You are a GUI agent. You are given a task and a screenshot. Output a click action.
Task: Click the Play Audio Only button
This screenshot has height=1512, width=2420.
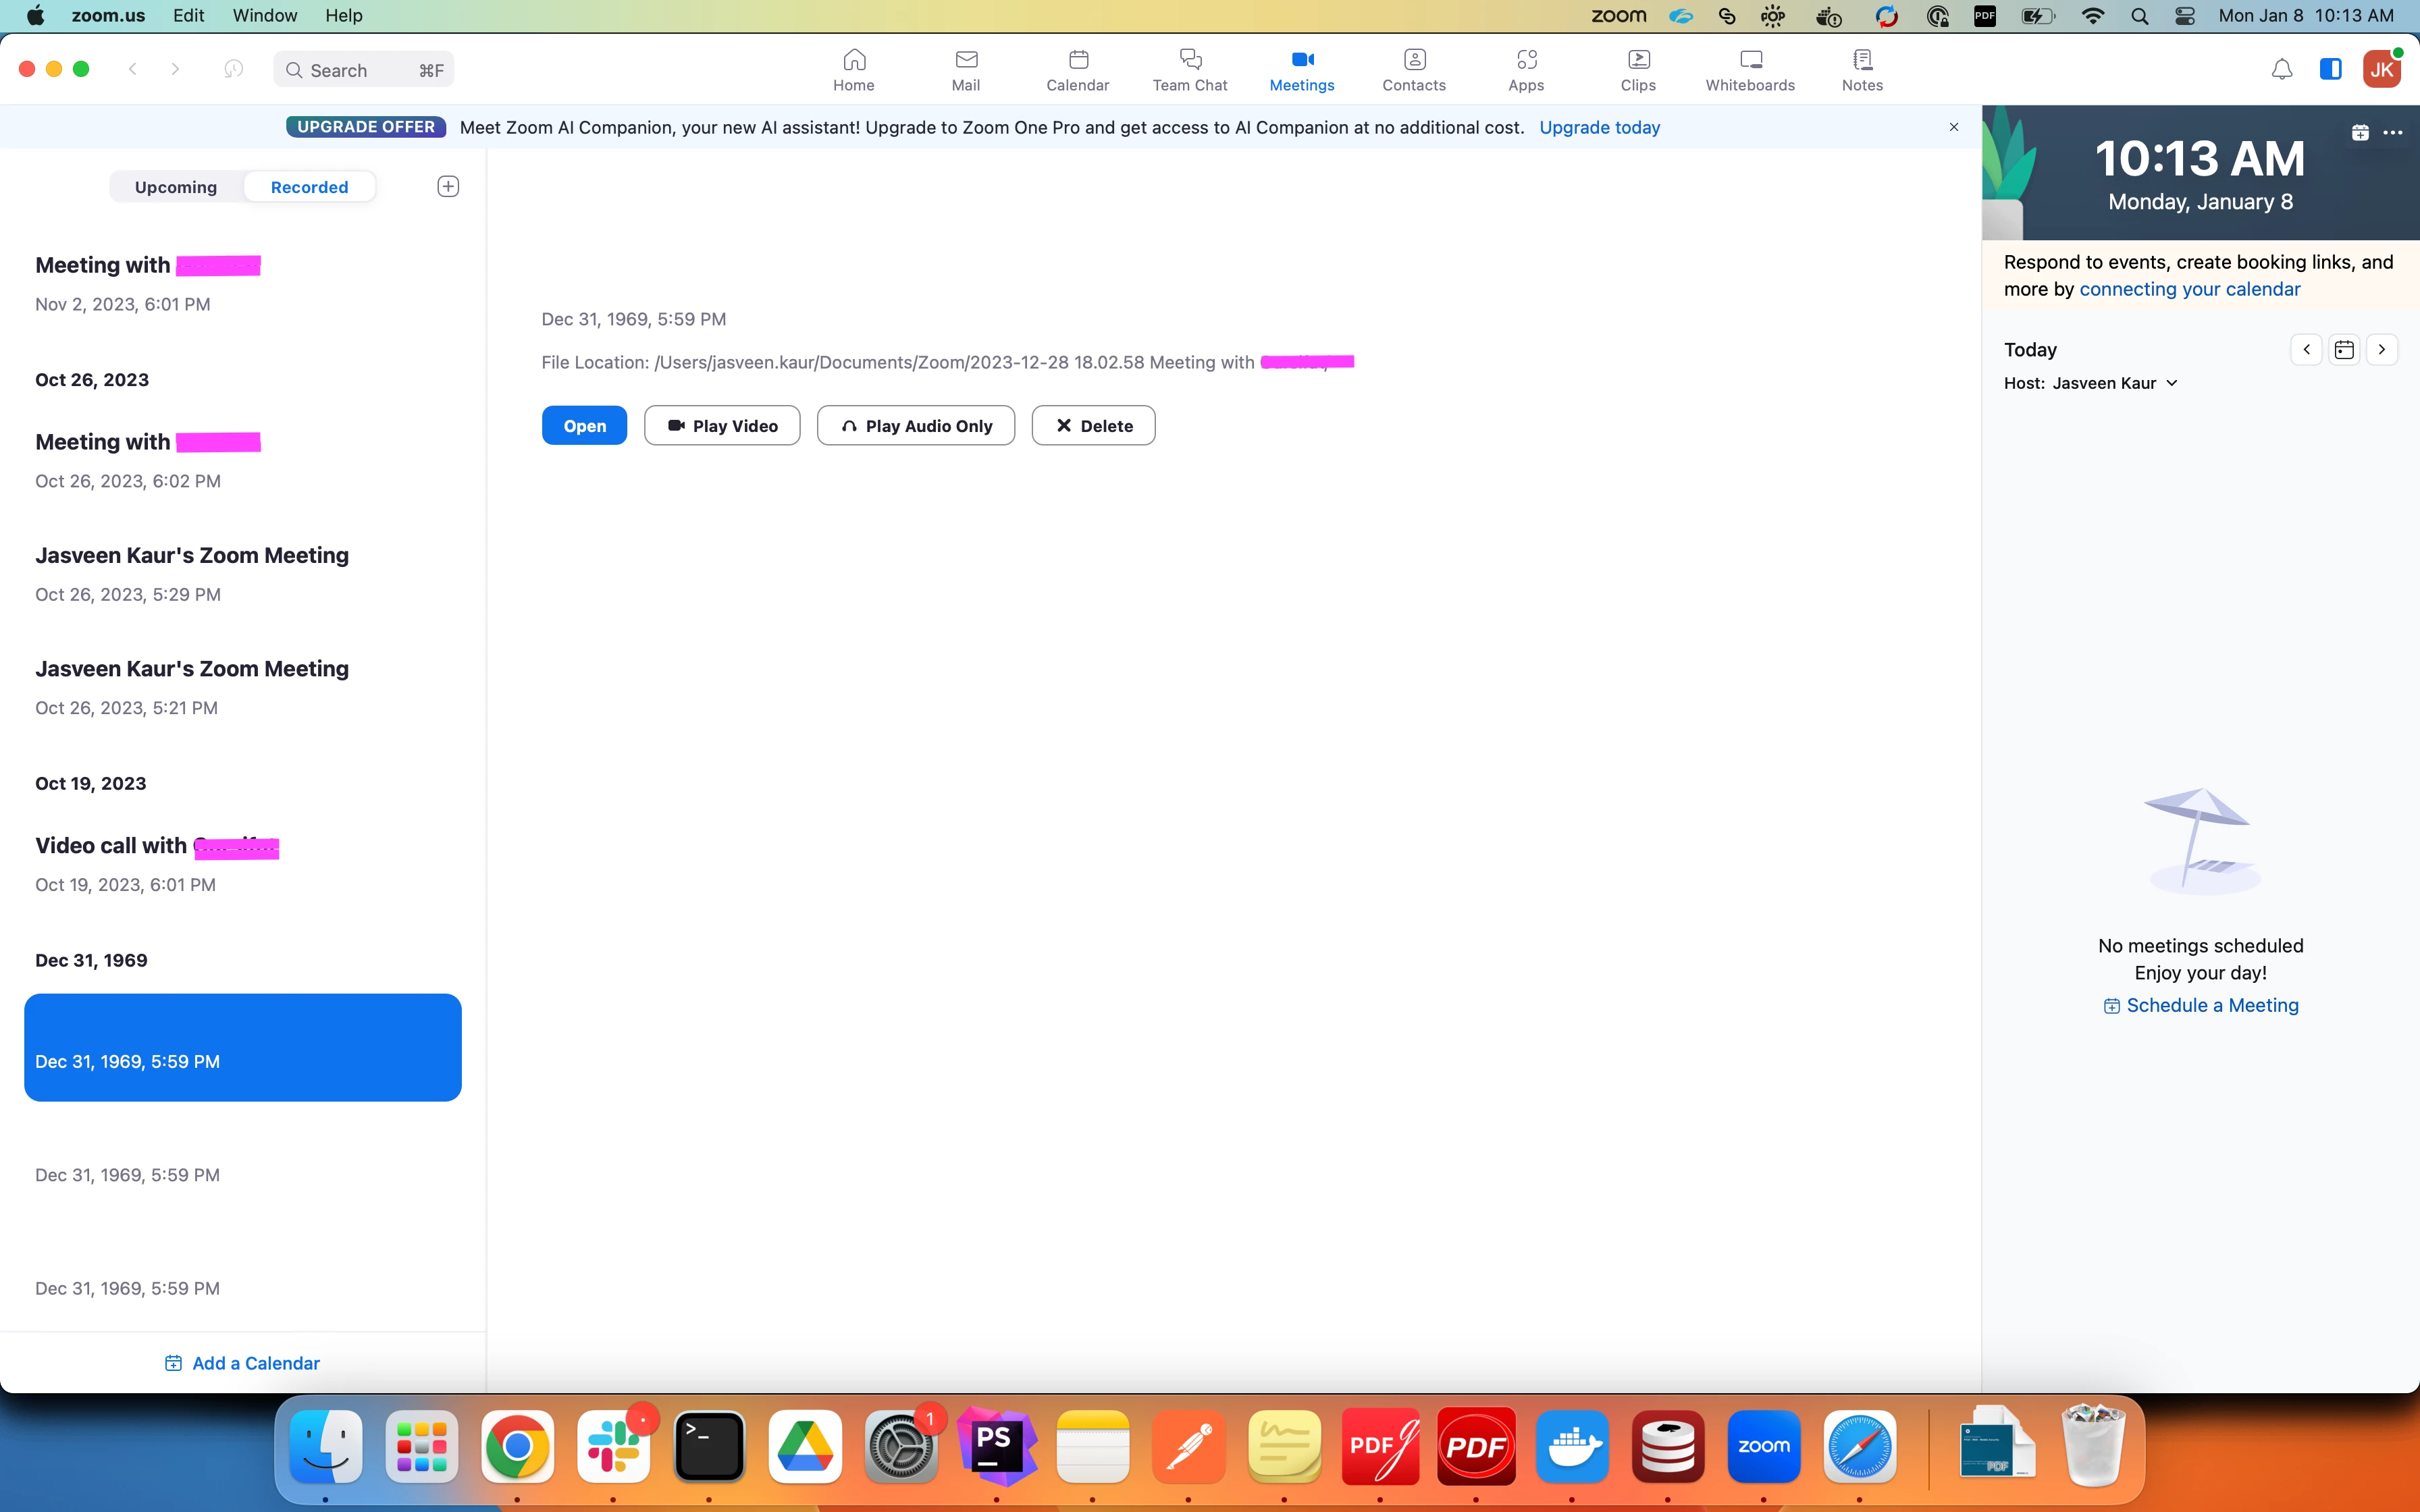pyautogui.click(x=915, y=426)
